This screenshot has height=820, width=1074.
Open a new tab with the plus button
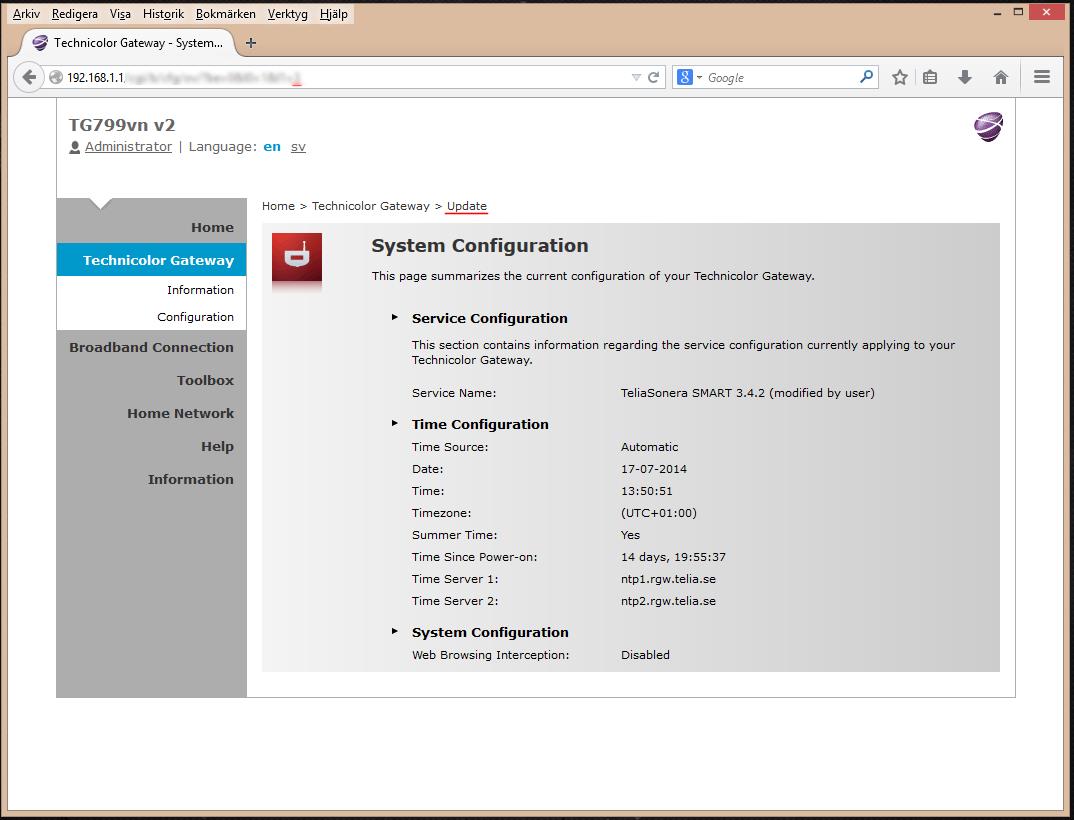pos(251,43)
